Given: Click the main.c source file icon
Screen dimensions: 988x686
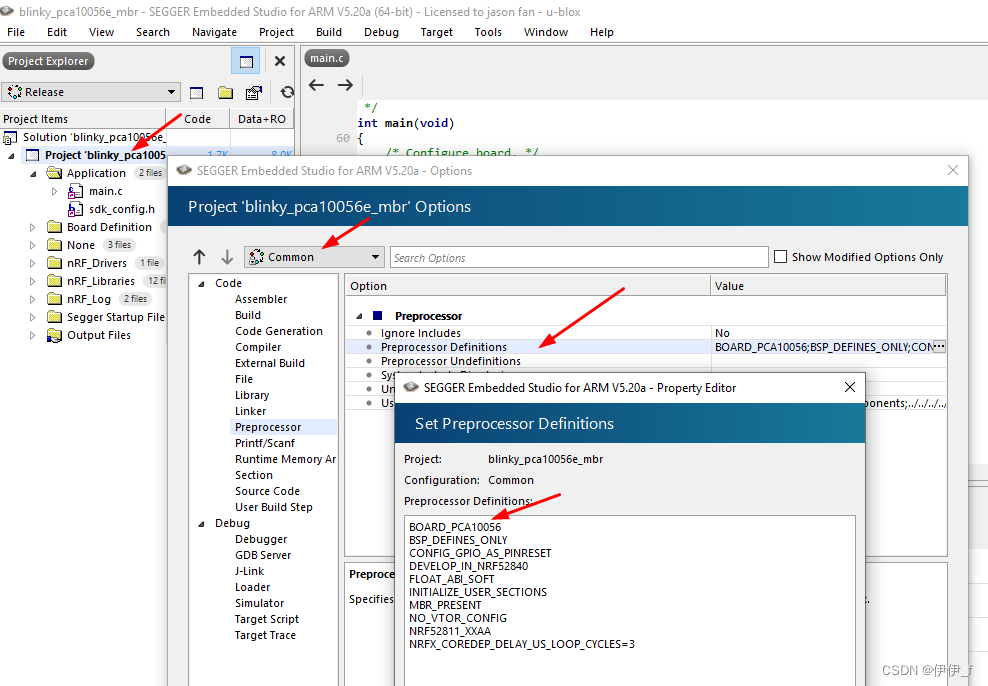Looking at the screenshot, I should coord(75,191).
